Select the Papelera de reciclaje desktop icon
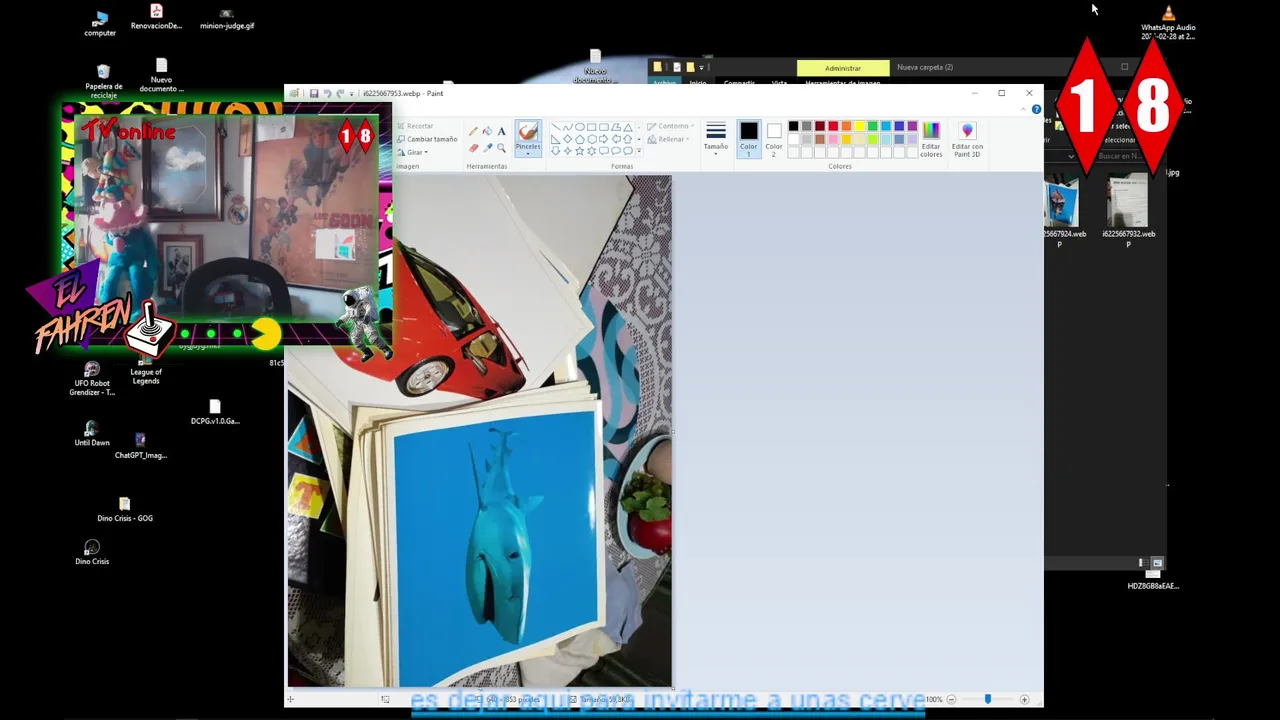The height and width of the screenshot is (720, 1280). [x=103, y=82]
